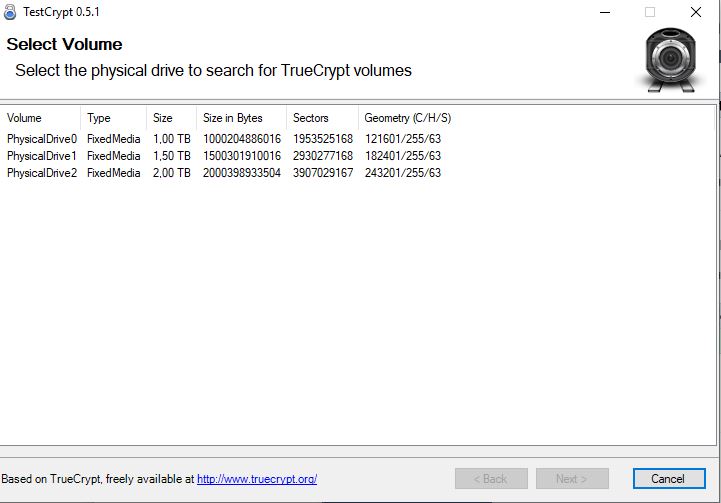Sort by the Volume column header

(40, 118)
